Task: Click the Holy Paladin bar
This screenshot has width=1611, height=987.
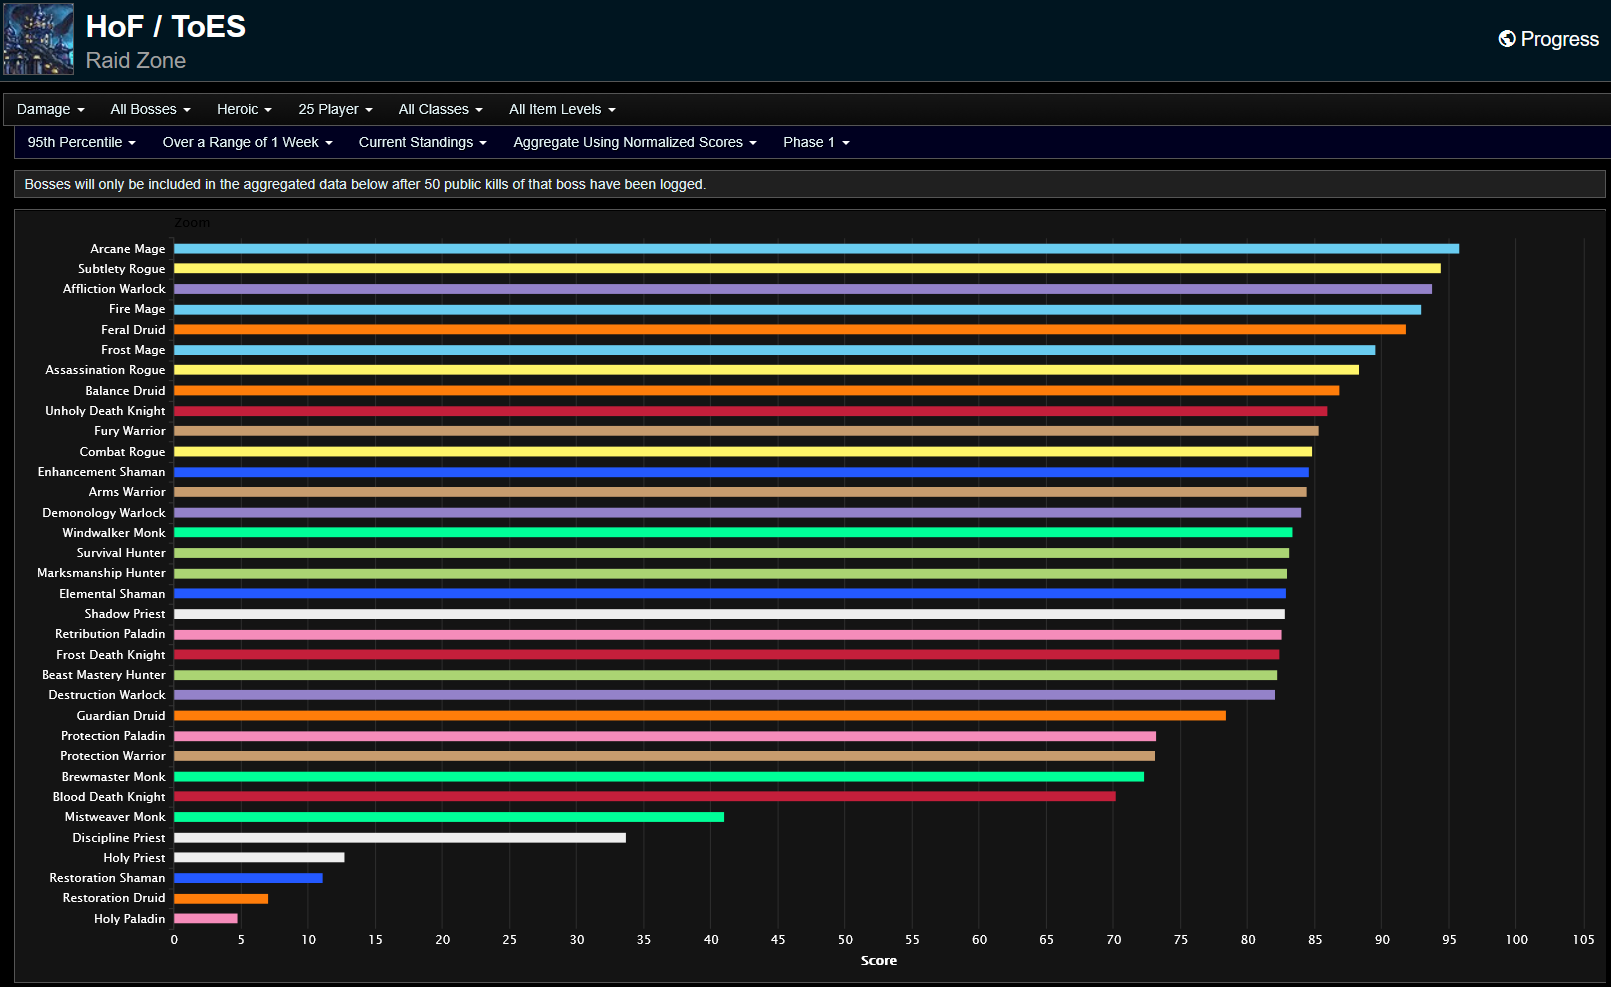Action: tap(205, 918)
